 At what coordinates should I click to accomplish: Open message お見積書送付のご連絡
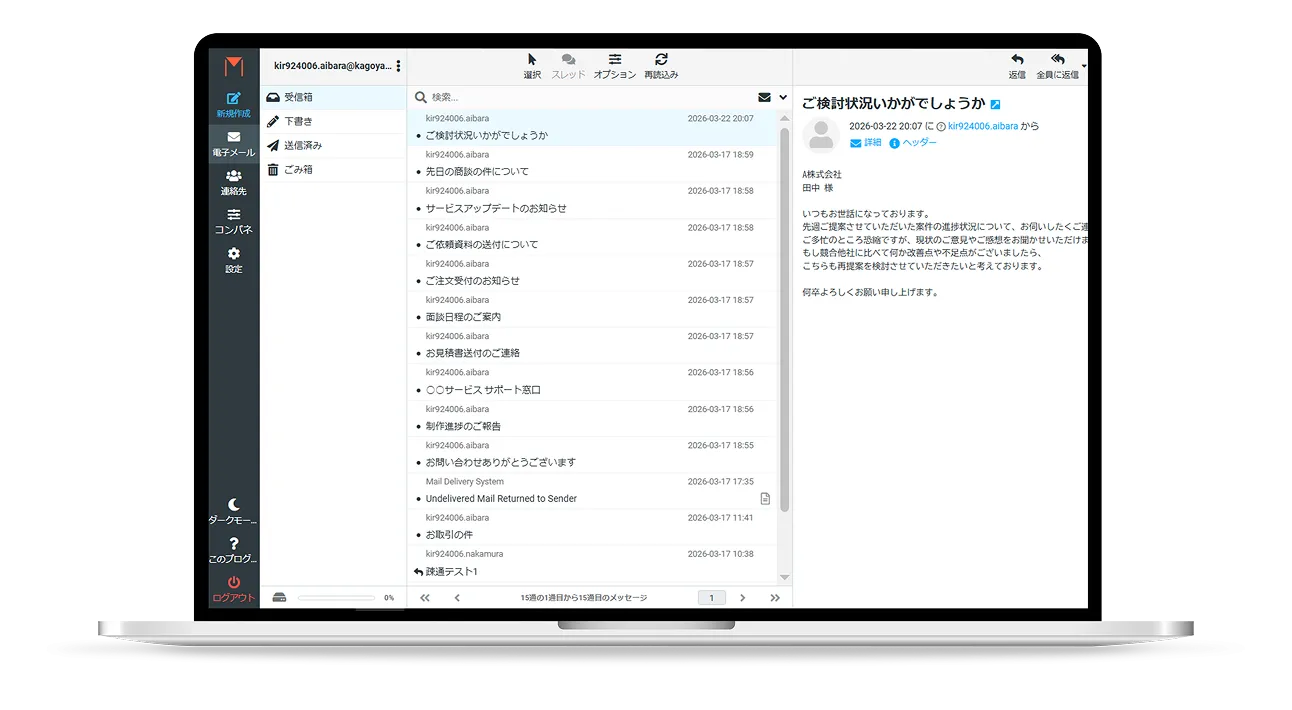pos(591,345)
